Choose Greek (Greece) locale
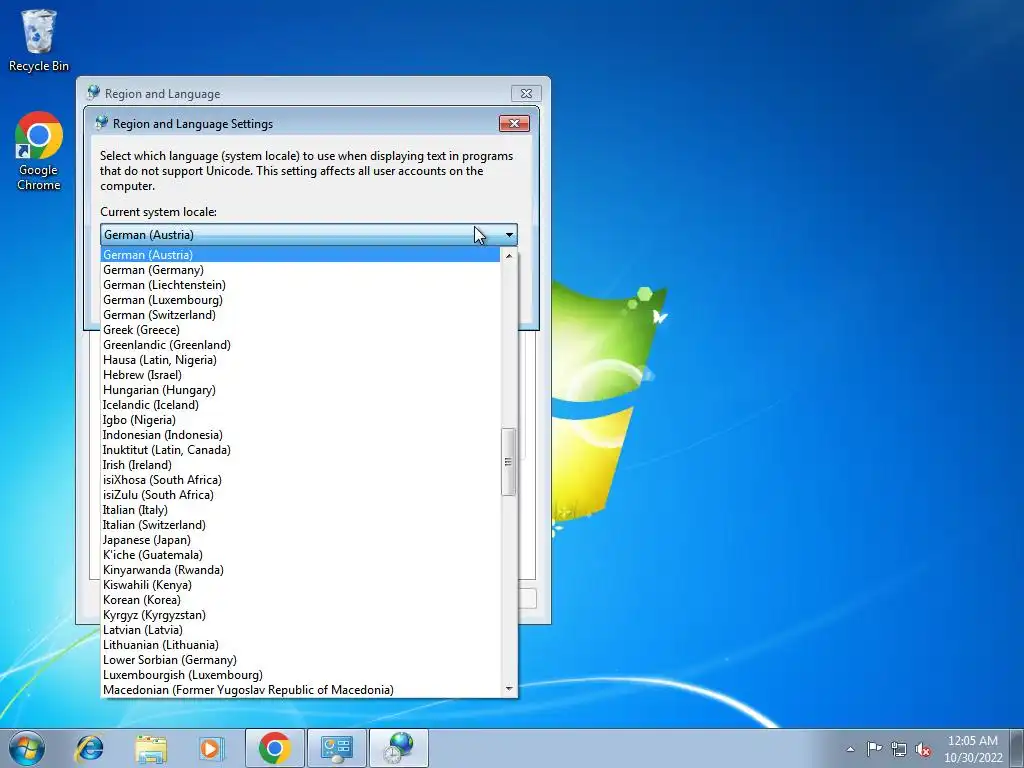The width and height of the screenshot is (1024, 768). pos(300,330)
